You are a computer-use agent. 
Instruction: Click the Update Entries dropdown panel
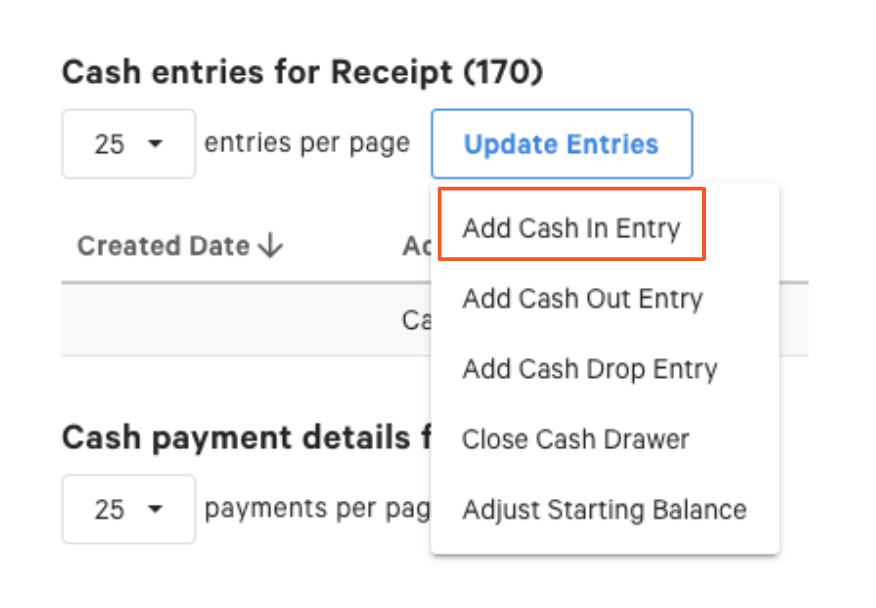pyautogui.click(x=604, y=369)
